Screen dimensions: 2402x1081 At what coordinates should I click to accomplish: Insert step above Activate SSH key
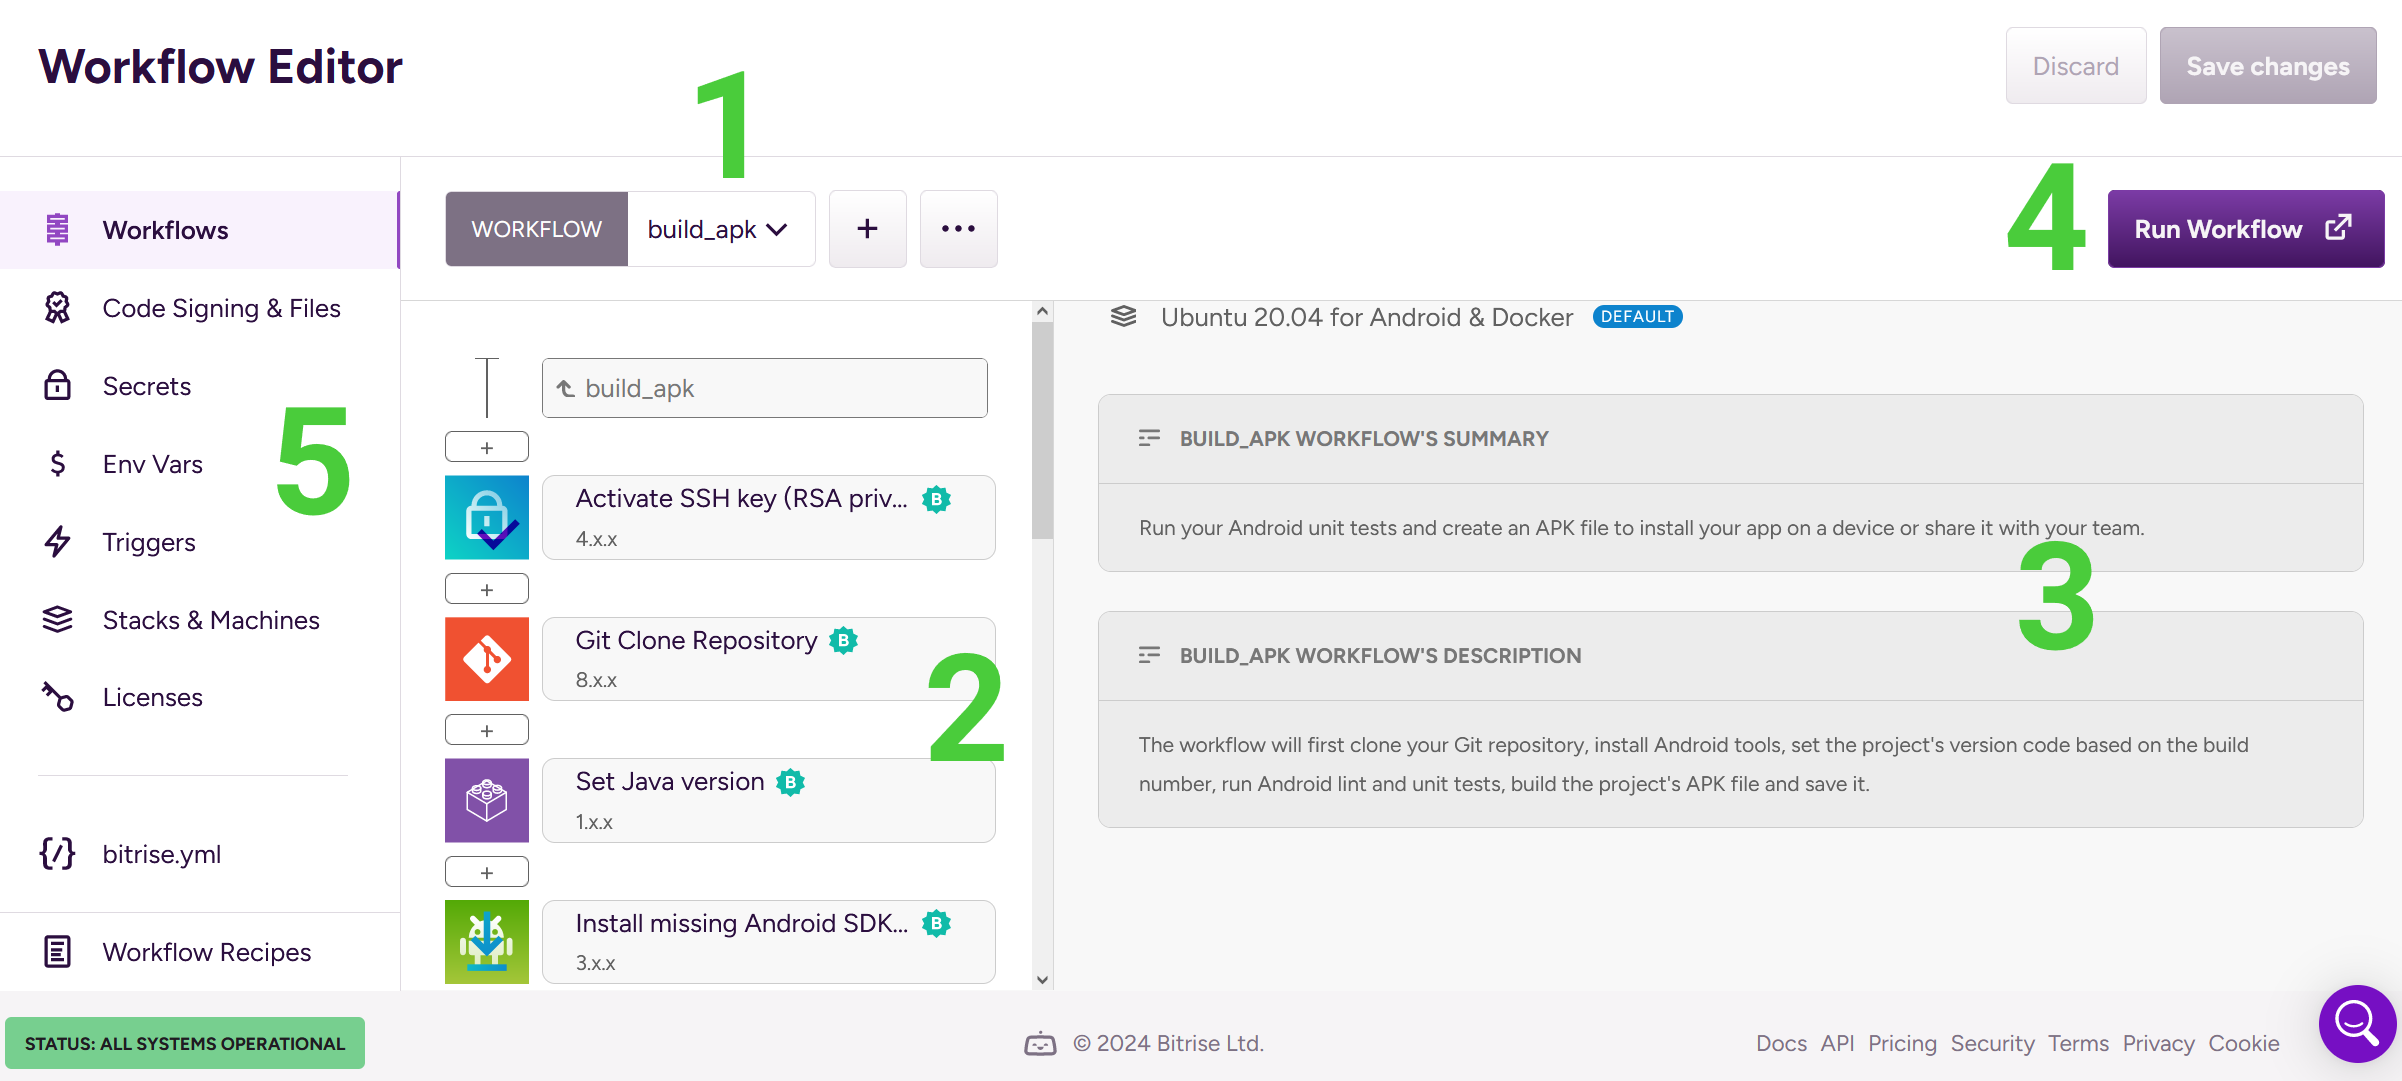487,447
